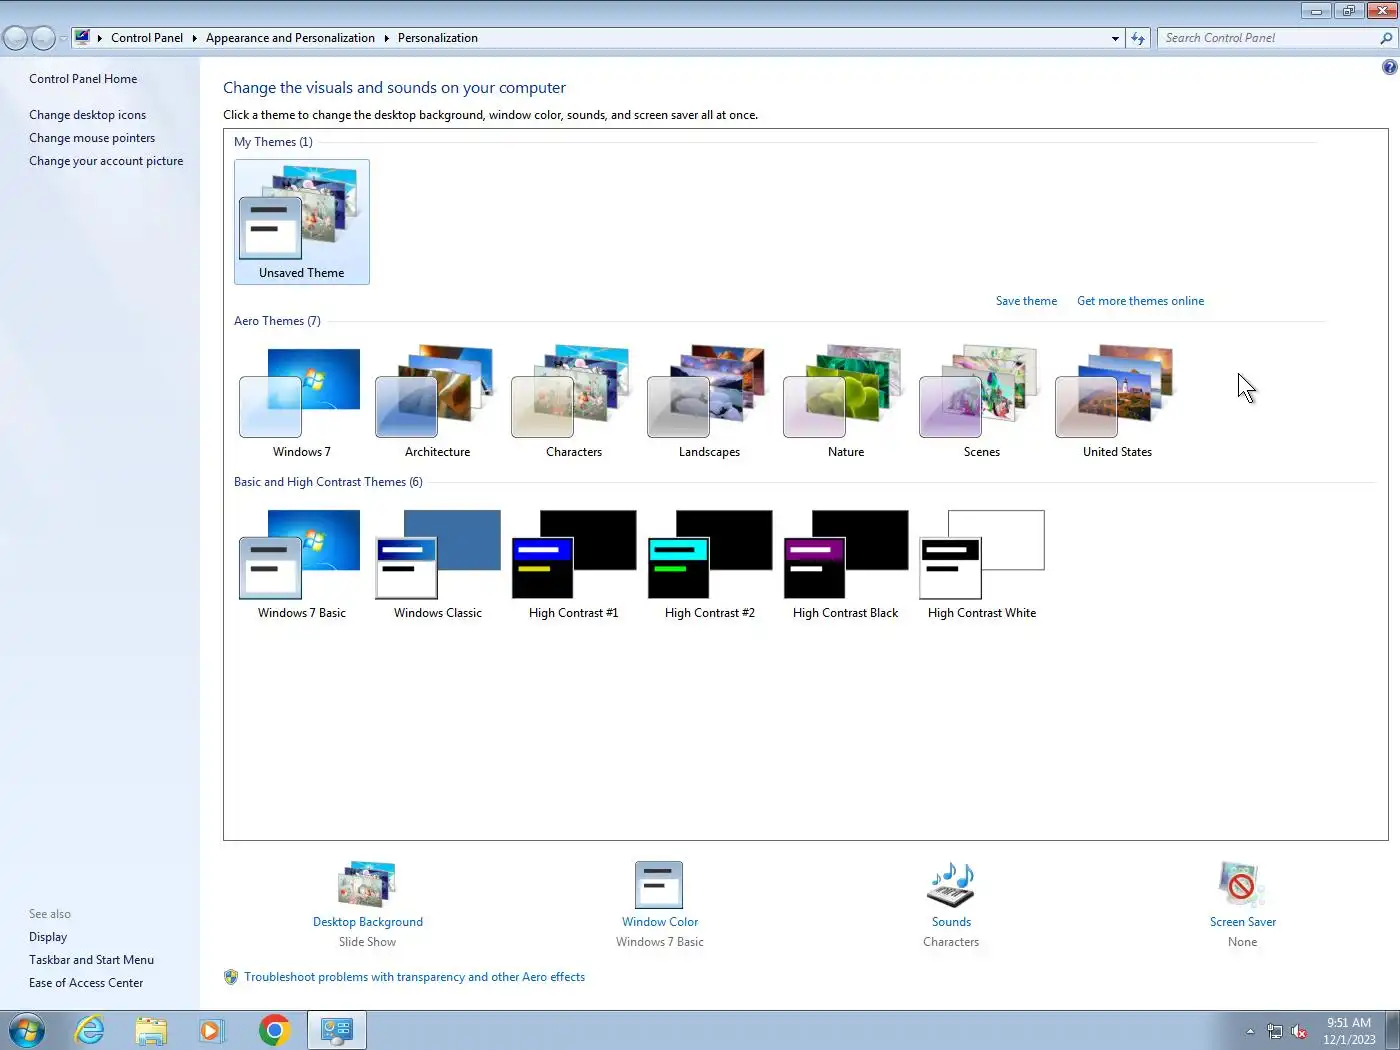Click Appearance and Personalization breadcrumb
This screenshot has height=1050, width=1400.
290,38
